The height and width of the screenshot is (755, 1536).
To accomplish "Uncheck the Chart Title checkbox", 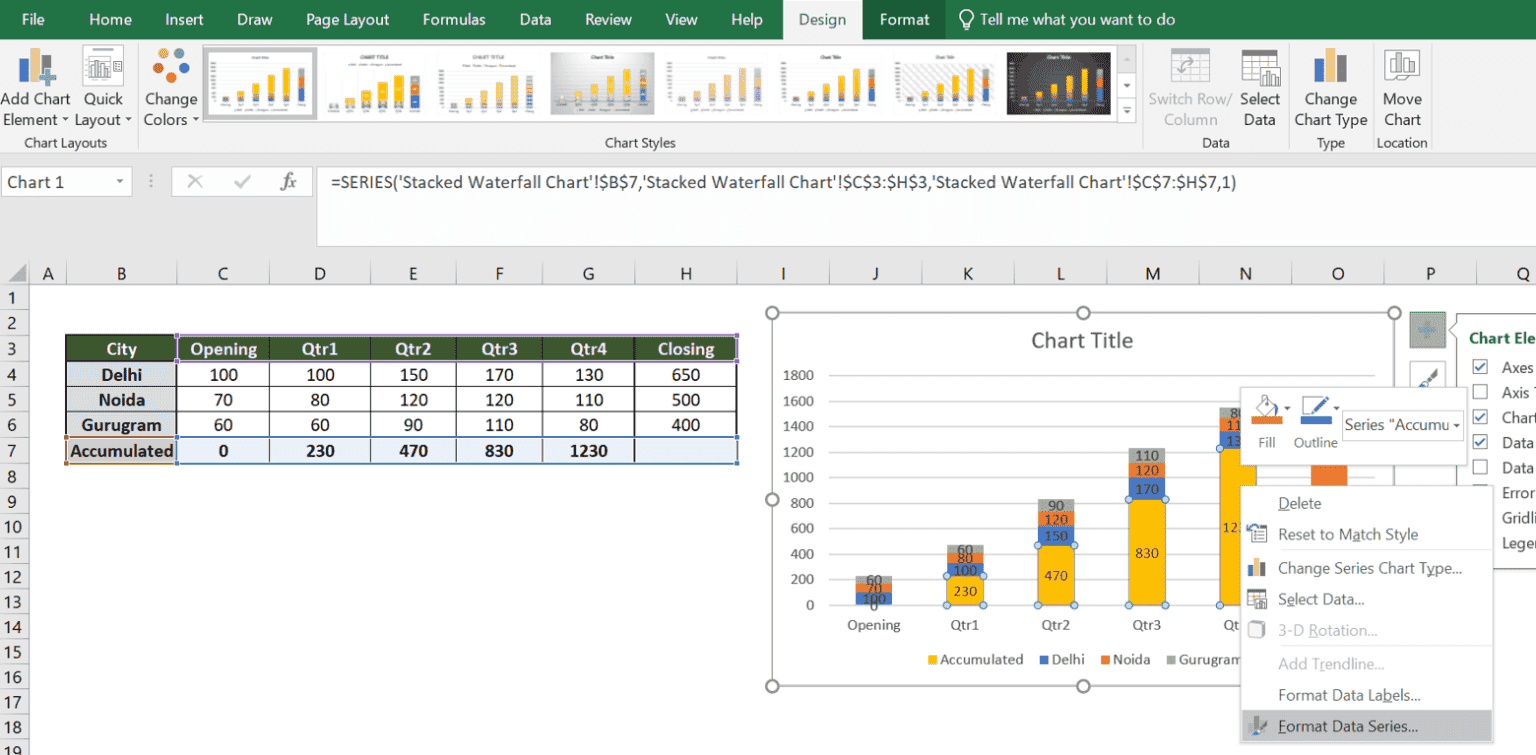I will [1480, 417].
